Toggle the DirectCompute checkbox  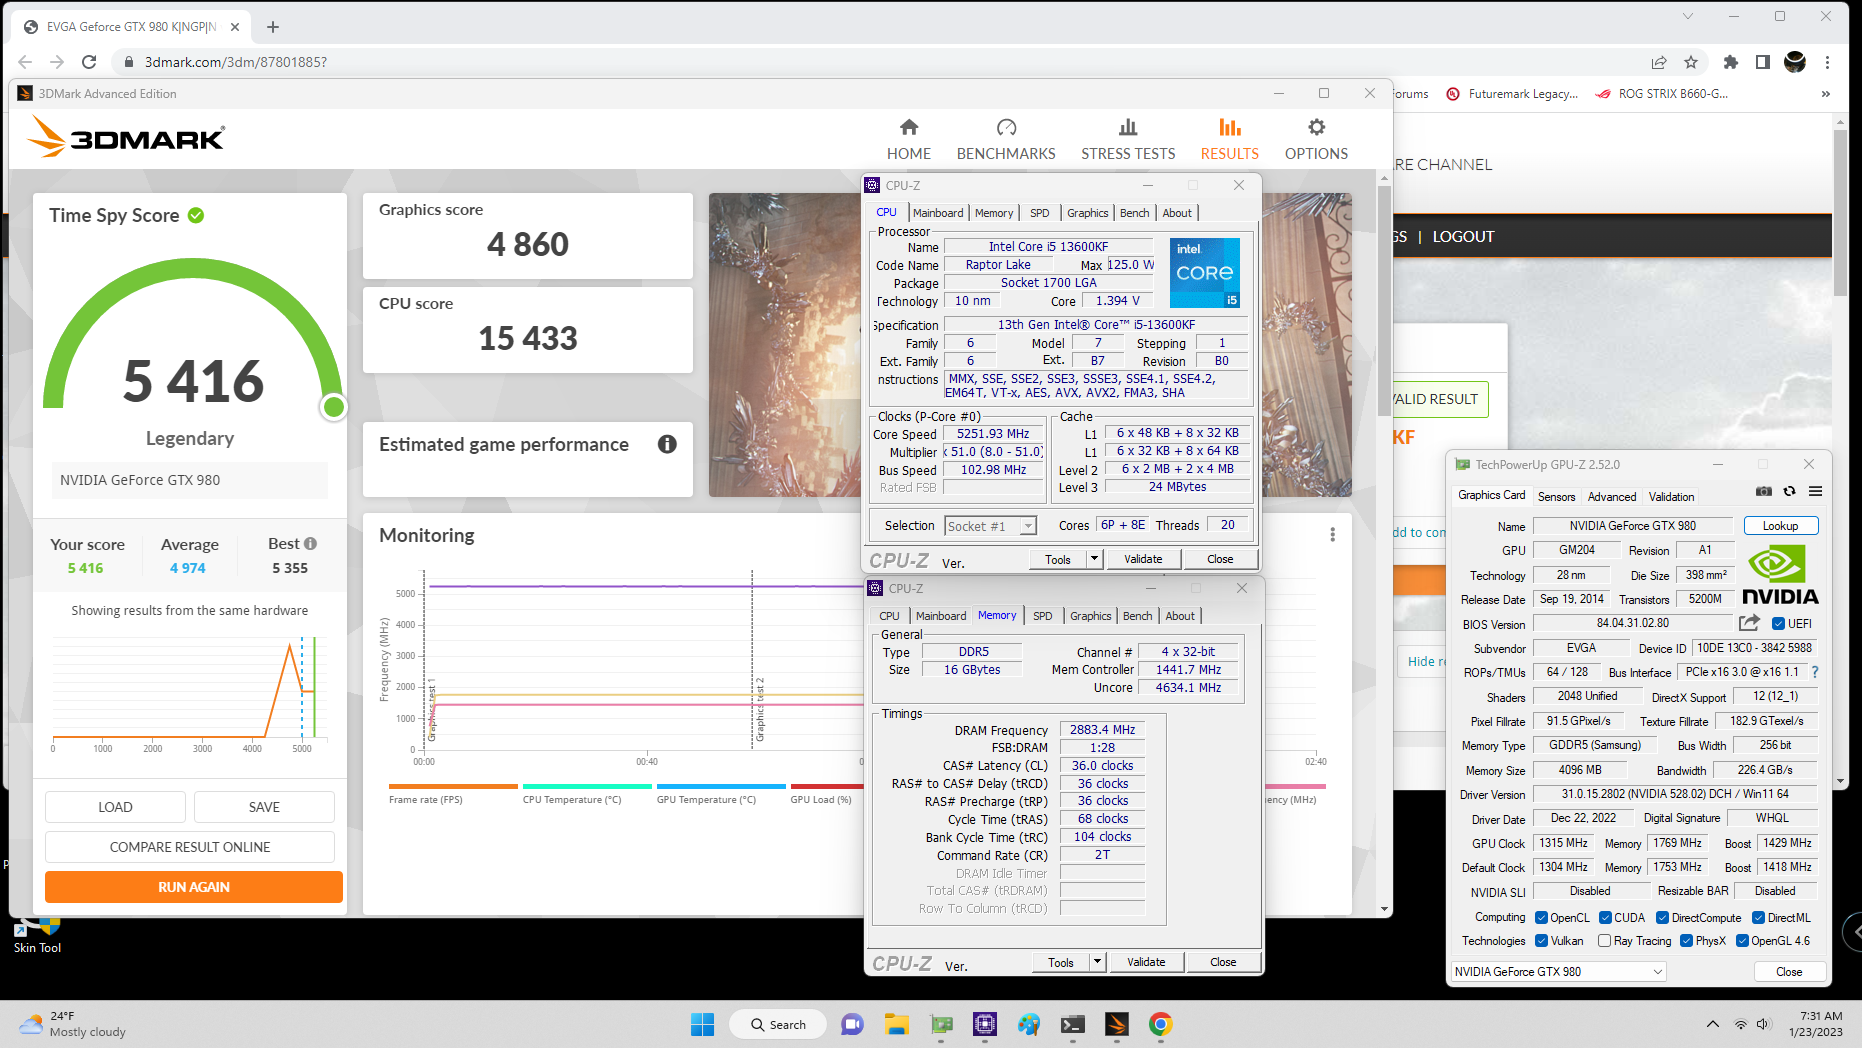pos(1663,918)
